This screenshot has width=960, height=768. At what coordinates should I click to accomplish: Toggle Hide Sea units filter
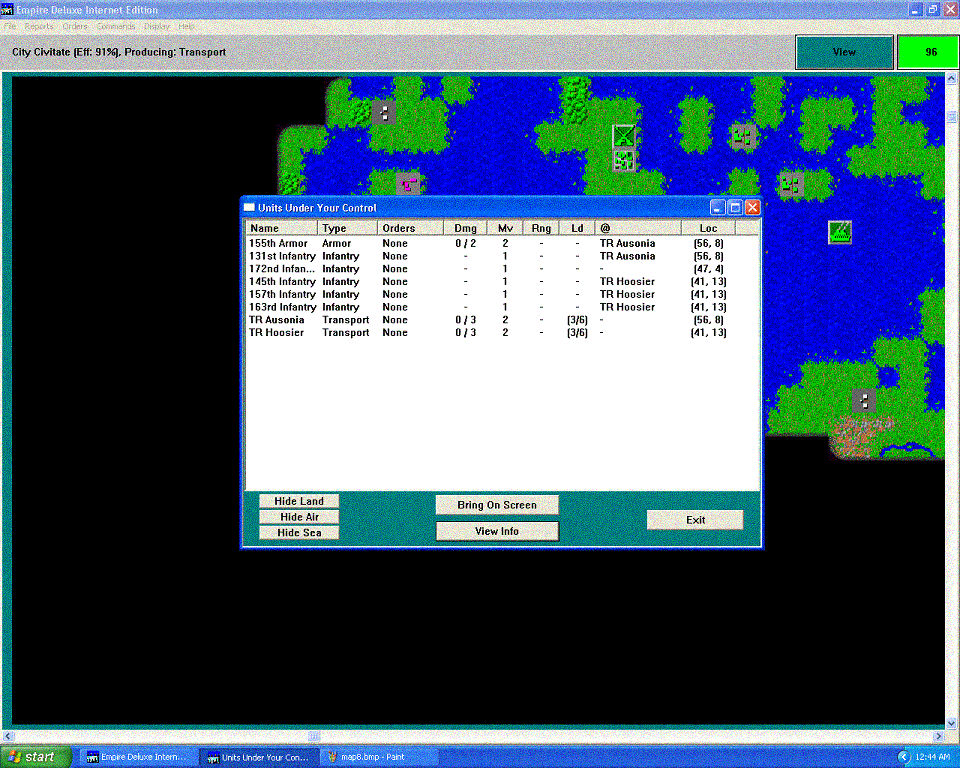pyautogui.click(x=298, y=533)
